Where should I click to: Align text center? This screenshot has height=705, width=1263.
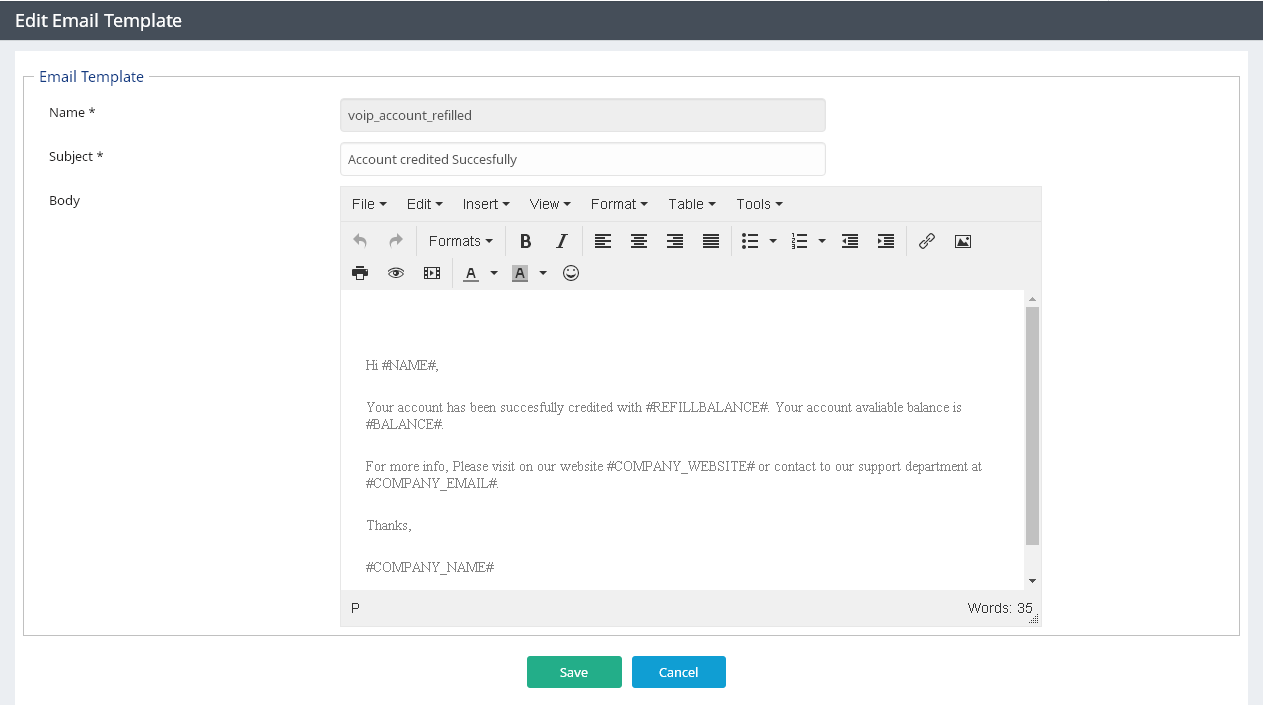click(639, 241)
